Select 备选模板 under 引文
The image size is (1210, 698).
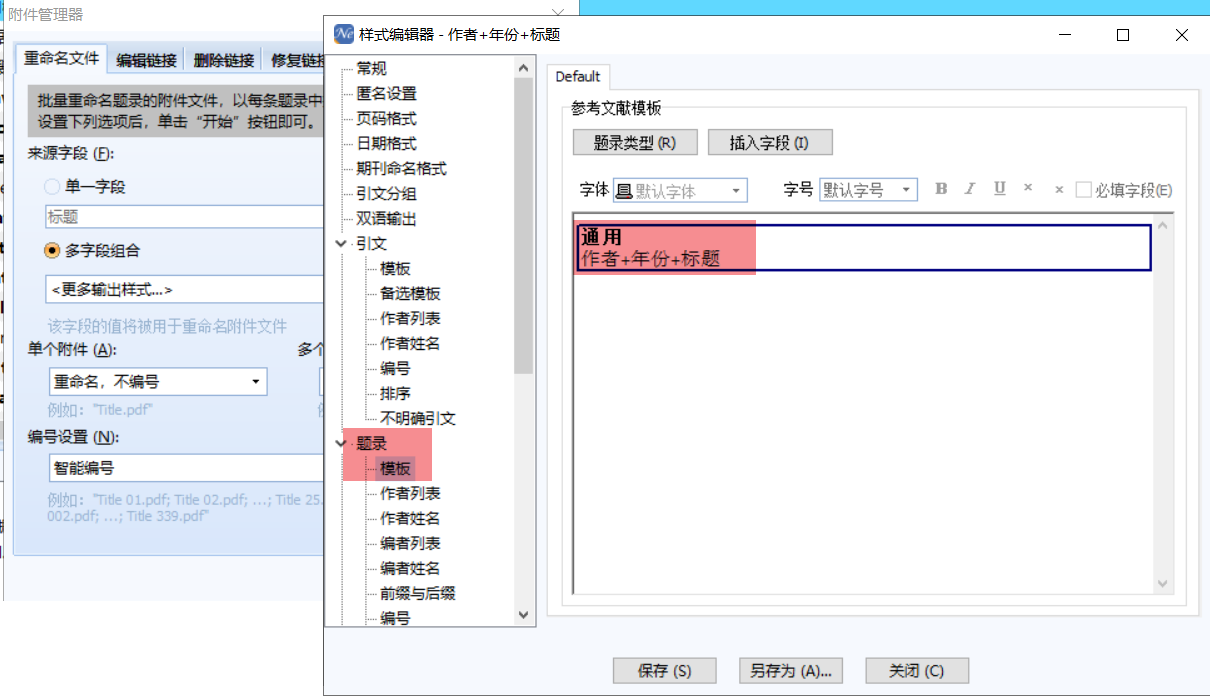pos(410,293)
